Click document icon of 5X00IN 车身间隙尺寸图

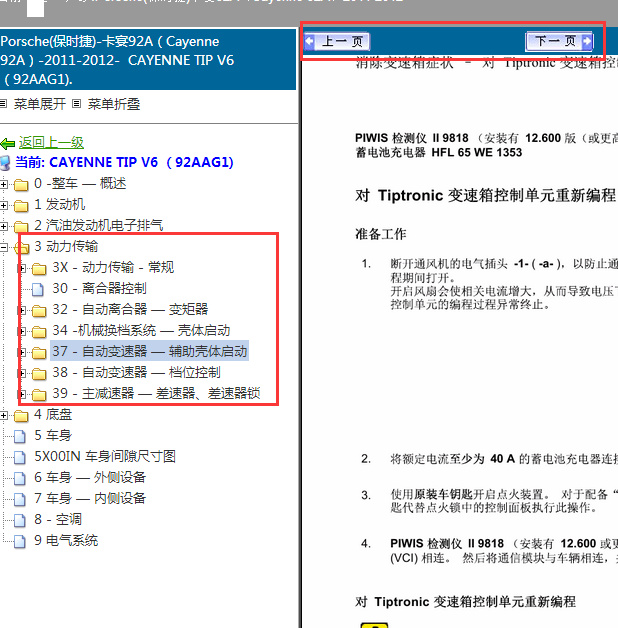click(20, 457)
